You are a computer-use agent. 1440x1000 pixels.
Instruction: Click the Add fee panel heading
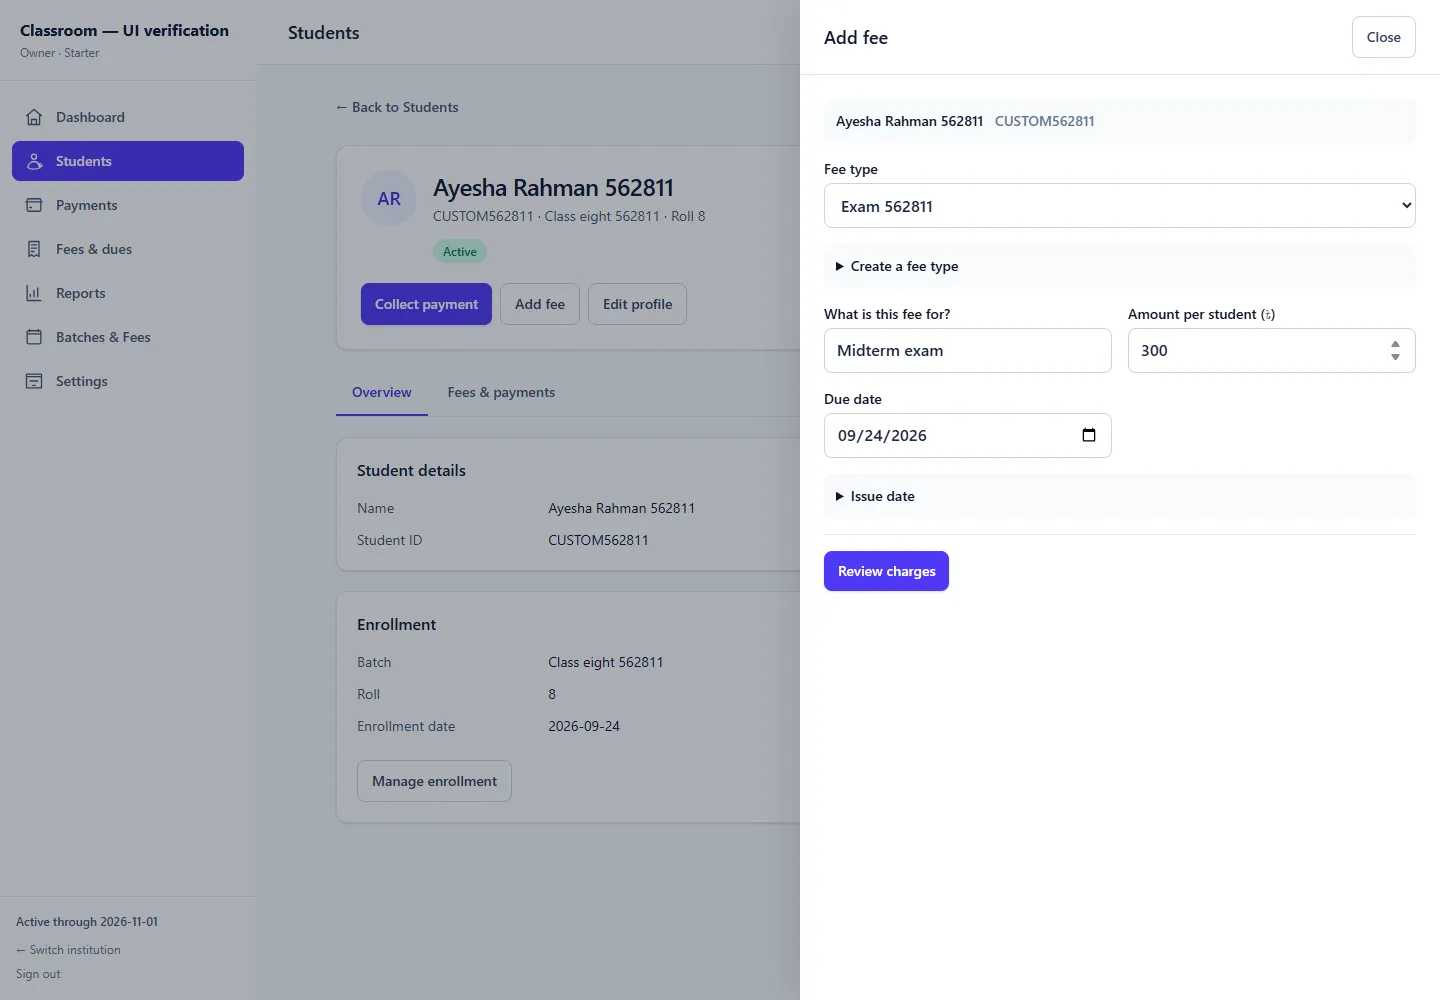coord(856,37)
